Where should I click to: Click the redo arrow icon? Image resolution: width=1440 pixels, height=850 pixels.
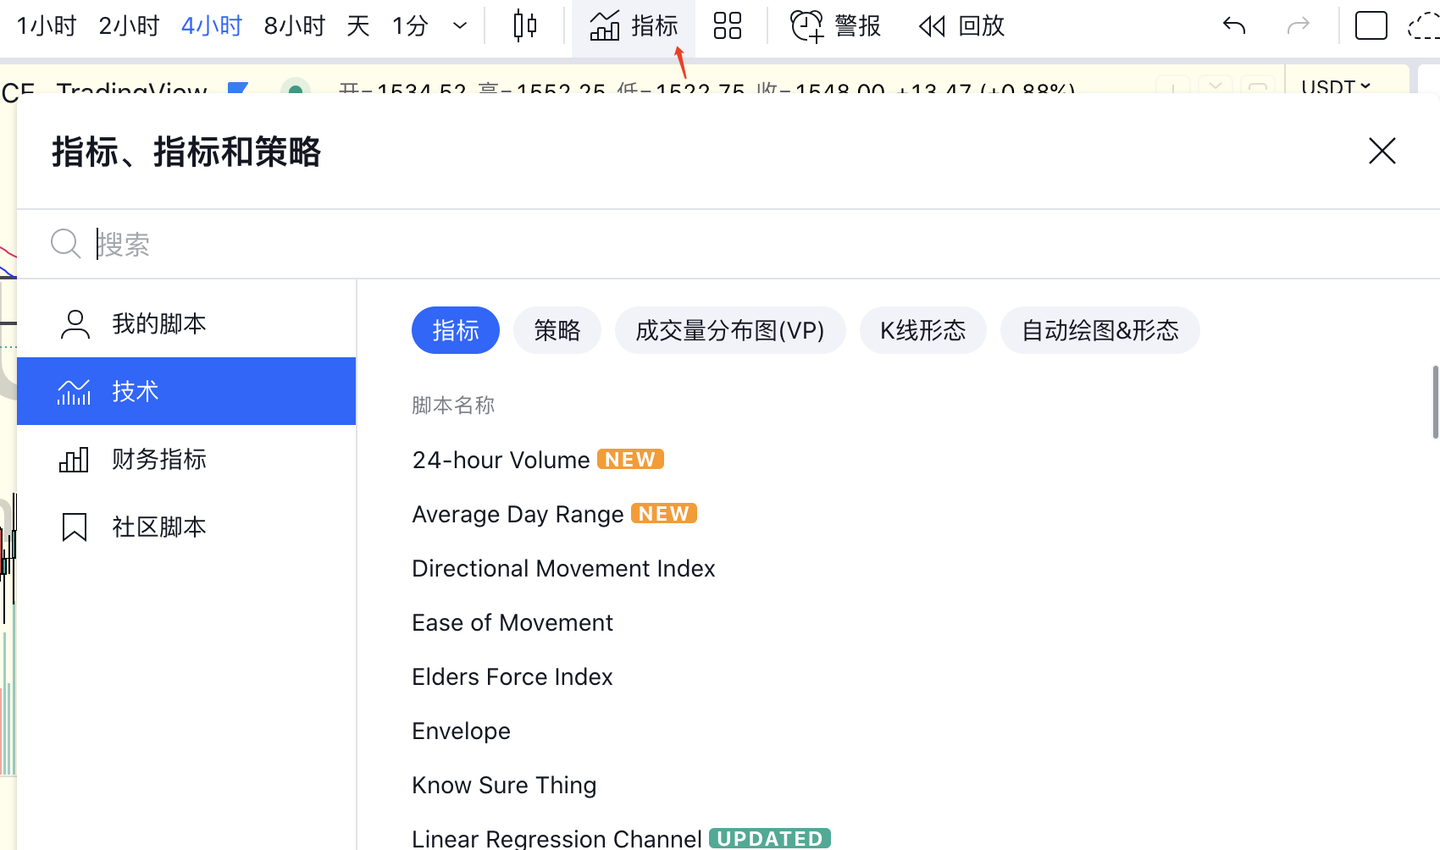coord(1297,26)
